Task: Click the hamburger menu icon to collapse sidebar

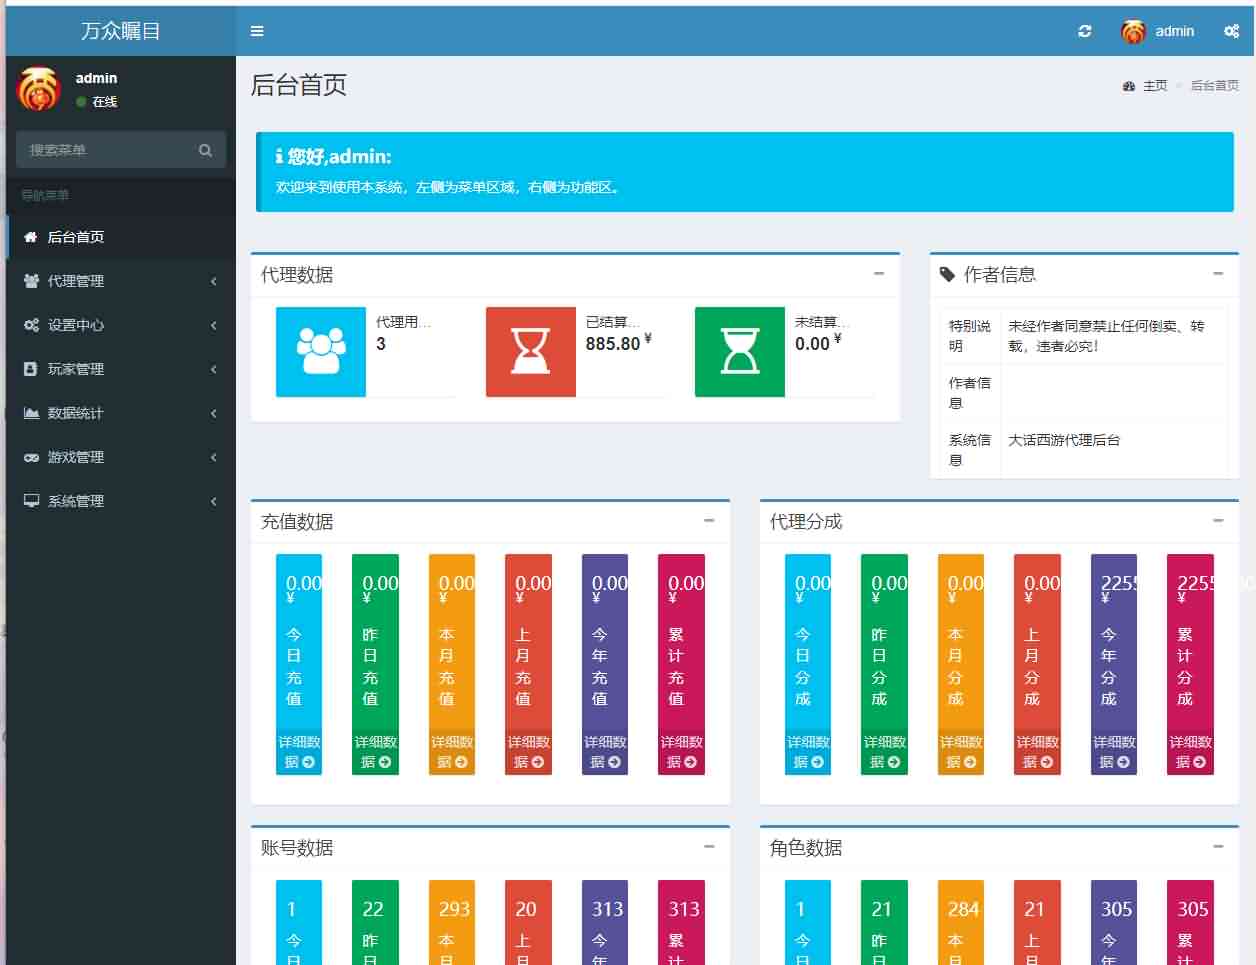Action: [x=257, y=31]
